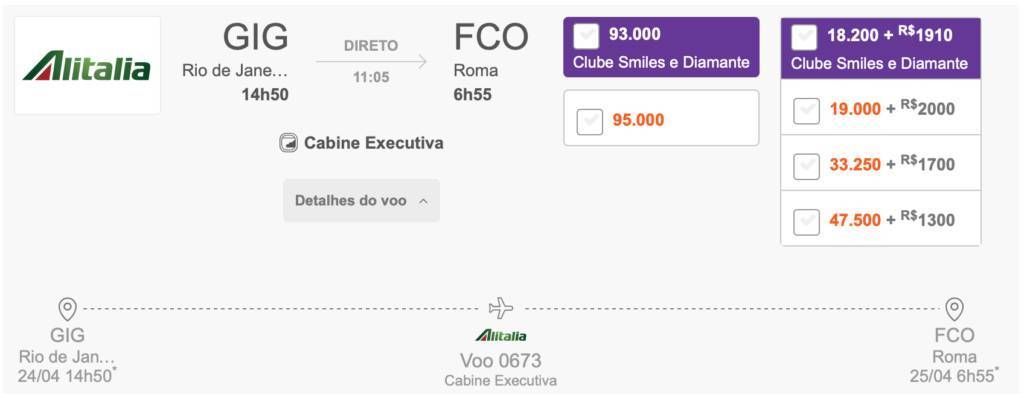The height and width of the screenshot is (394, 1024).
Task: Click the large Alitalia airline logo
Action: (87, 66)
